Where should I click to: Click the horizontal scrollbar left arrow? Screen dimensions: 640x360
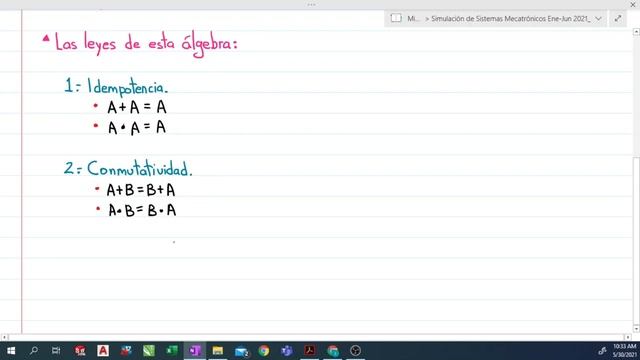click(x=4, y=337)
